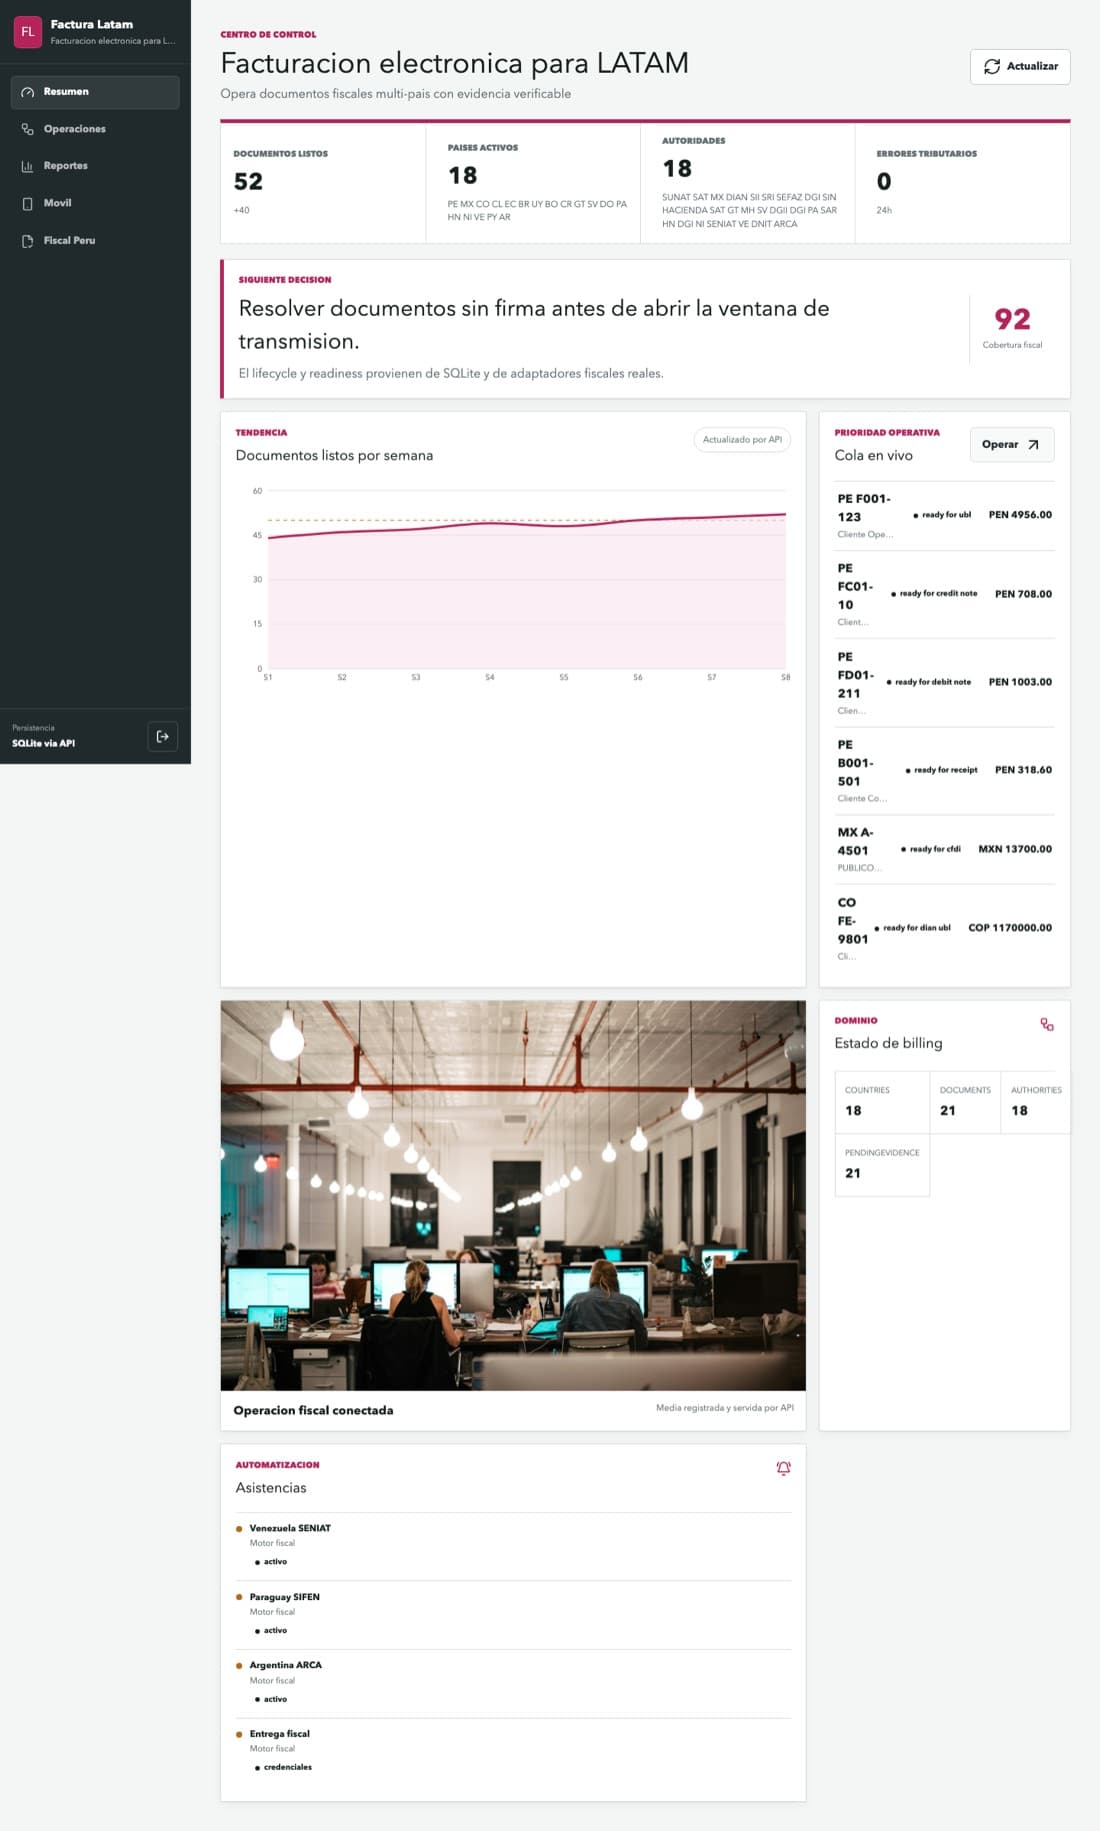Screen dimensions: 1100x1831
Task: Click the office photo thumbnail
Action: [x=513, y=1196]
